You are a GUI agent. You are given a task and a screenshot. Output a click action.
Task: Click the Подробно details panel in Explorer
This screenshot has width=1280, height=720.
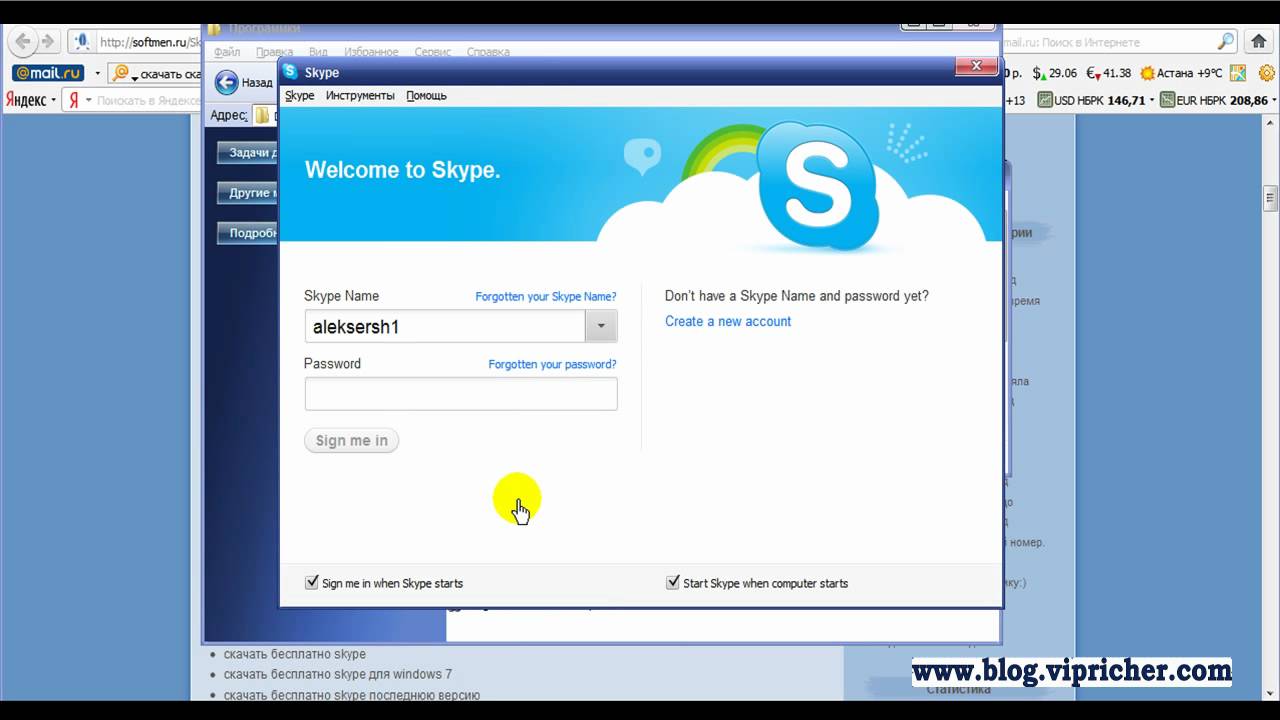246,233
